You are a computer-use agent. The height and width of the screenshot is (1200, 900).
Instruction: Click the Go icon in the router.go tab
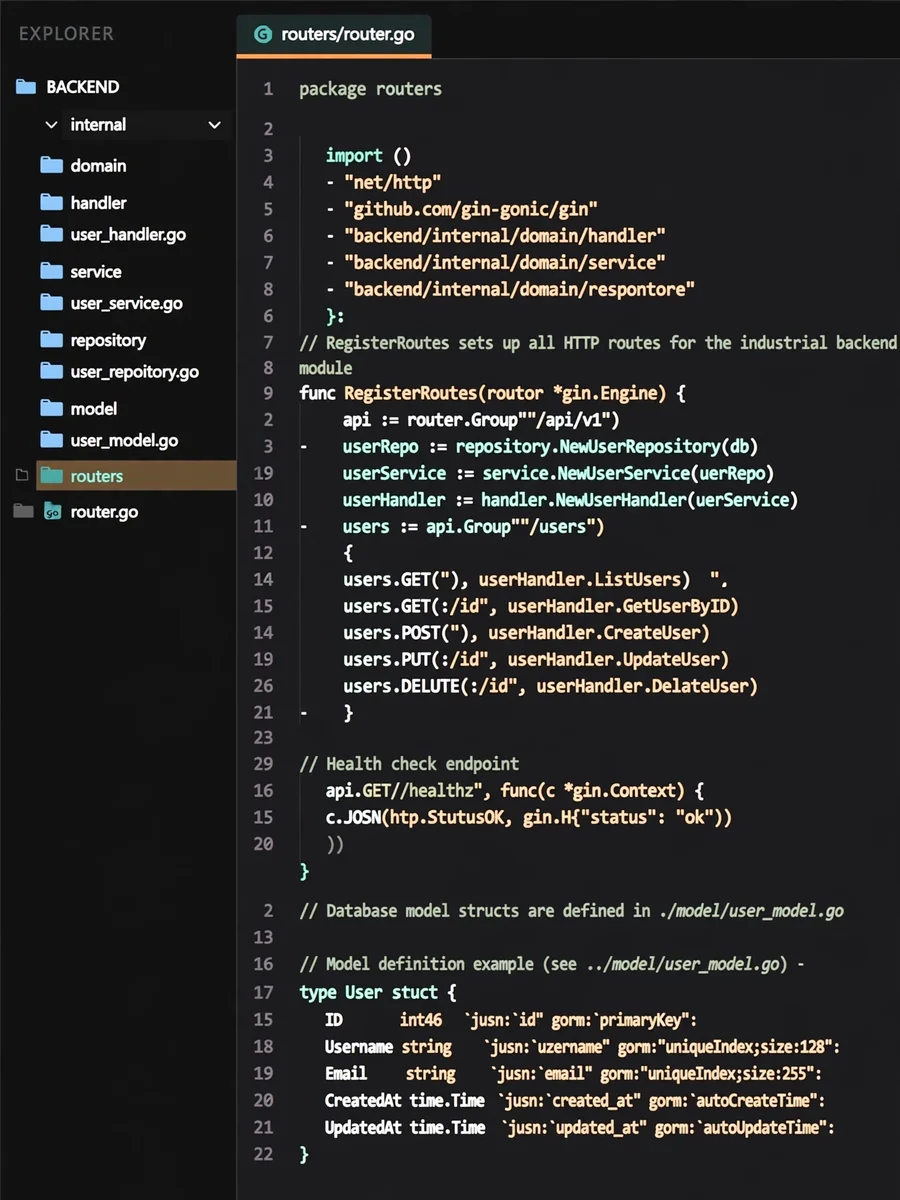coord(263,34)
